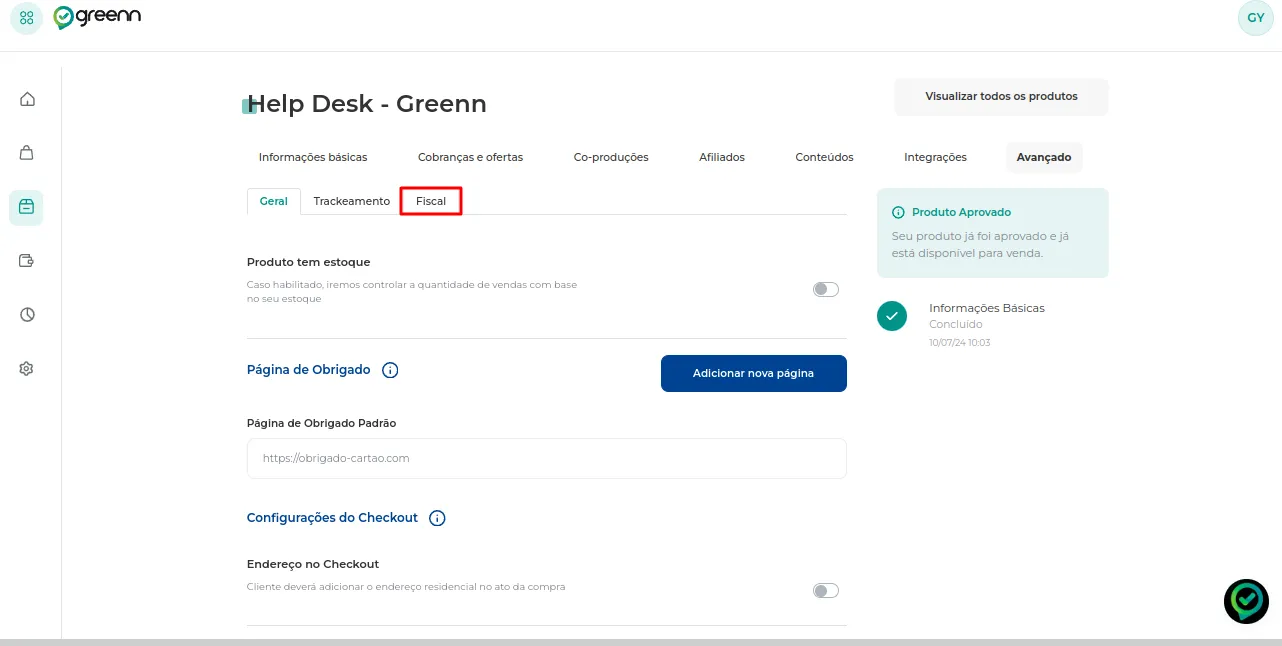Open the Conteúdos tab
This screenshot has height=646, width=1282.
[x=825, y=157]
